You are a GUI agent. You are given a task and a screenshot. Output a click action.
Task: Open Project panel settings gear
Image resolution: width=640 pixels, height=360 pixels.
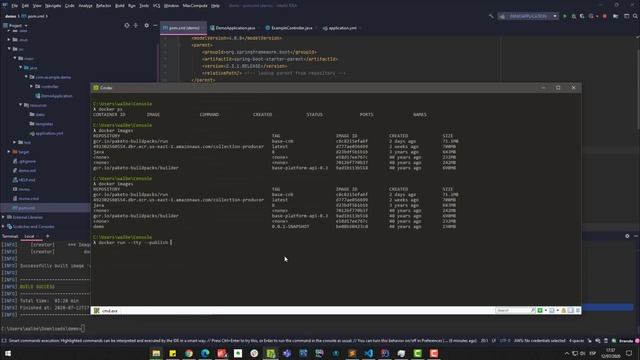[147, 25]
